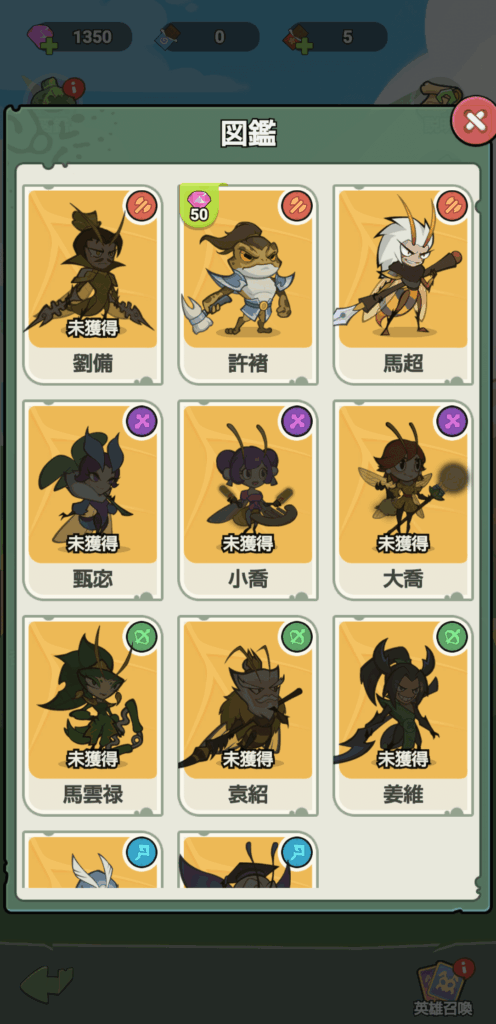The width and height of the screenshot is (496, 1024).
Task: Add purple gems via plus icon
Action: tap(48, 46)
